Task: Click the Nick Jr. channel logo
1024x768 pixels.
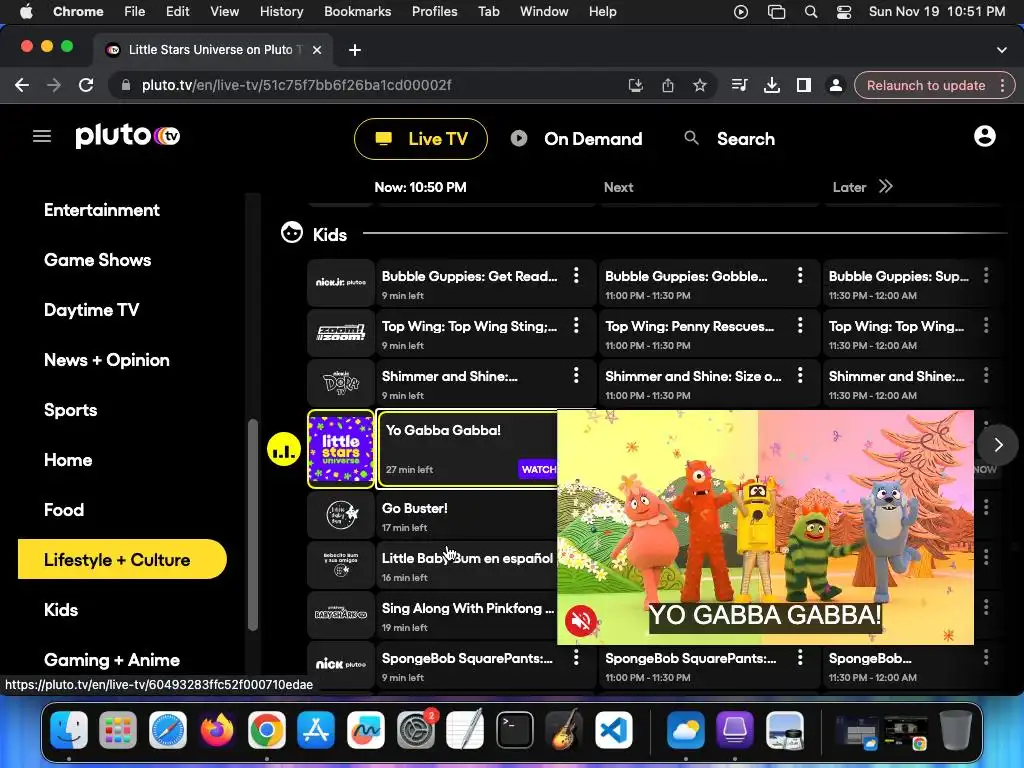Action: pos(341,283)
